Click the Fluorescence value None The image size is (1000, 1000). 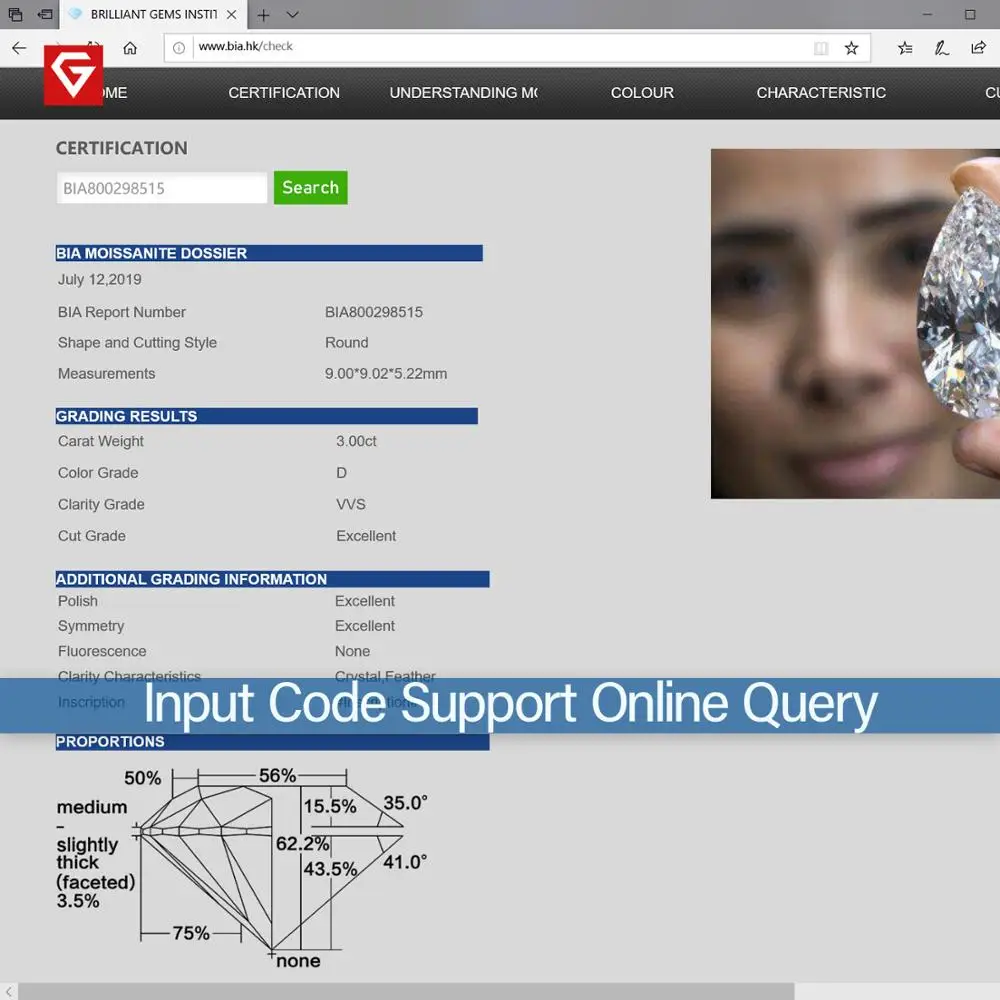coord(352,651)
